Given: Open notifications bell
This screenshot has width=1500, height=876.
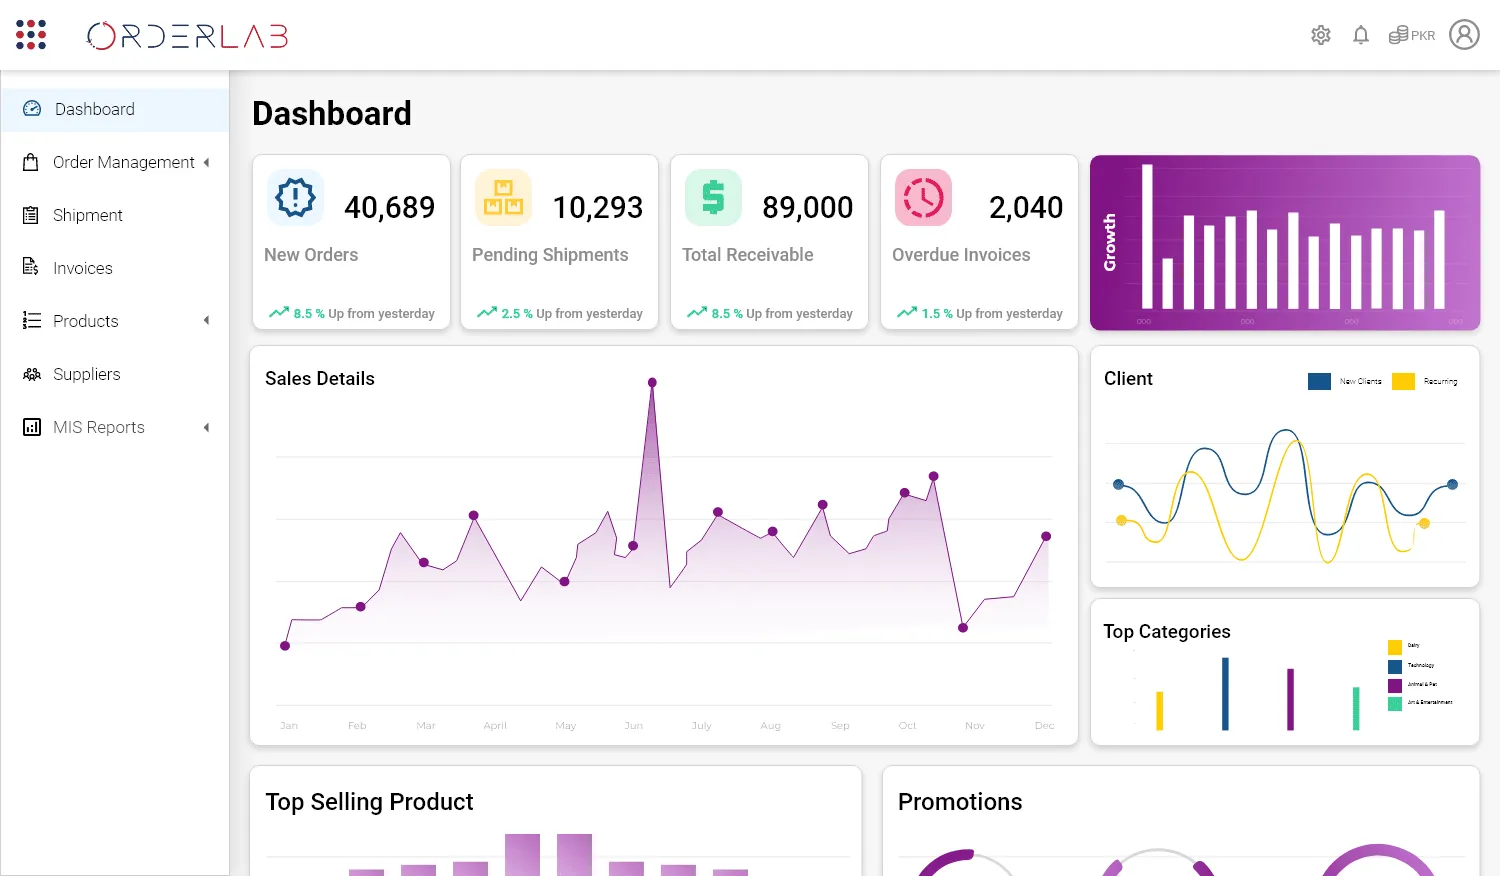Looking at the screenshot, I should click(x=1361, y=35).
